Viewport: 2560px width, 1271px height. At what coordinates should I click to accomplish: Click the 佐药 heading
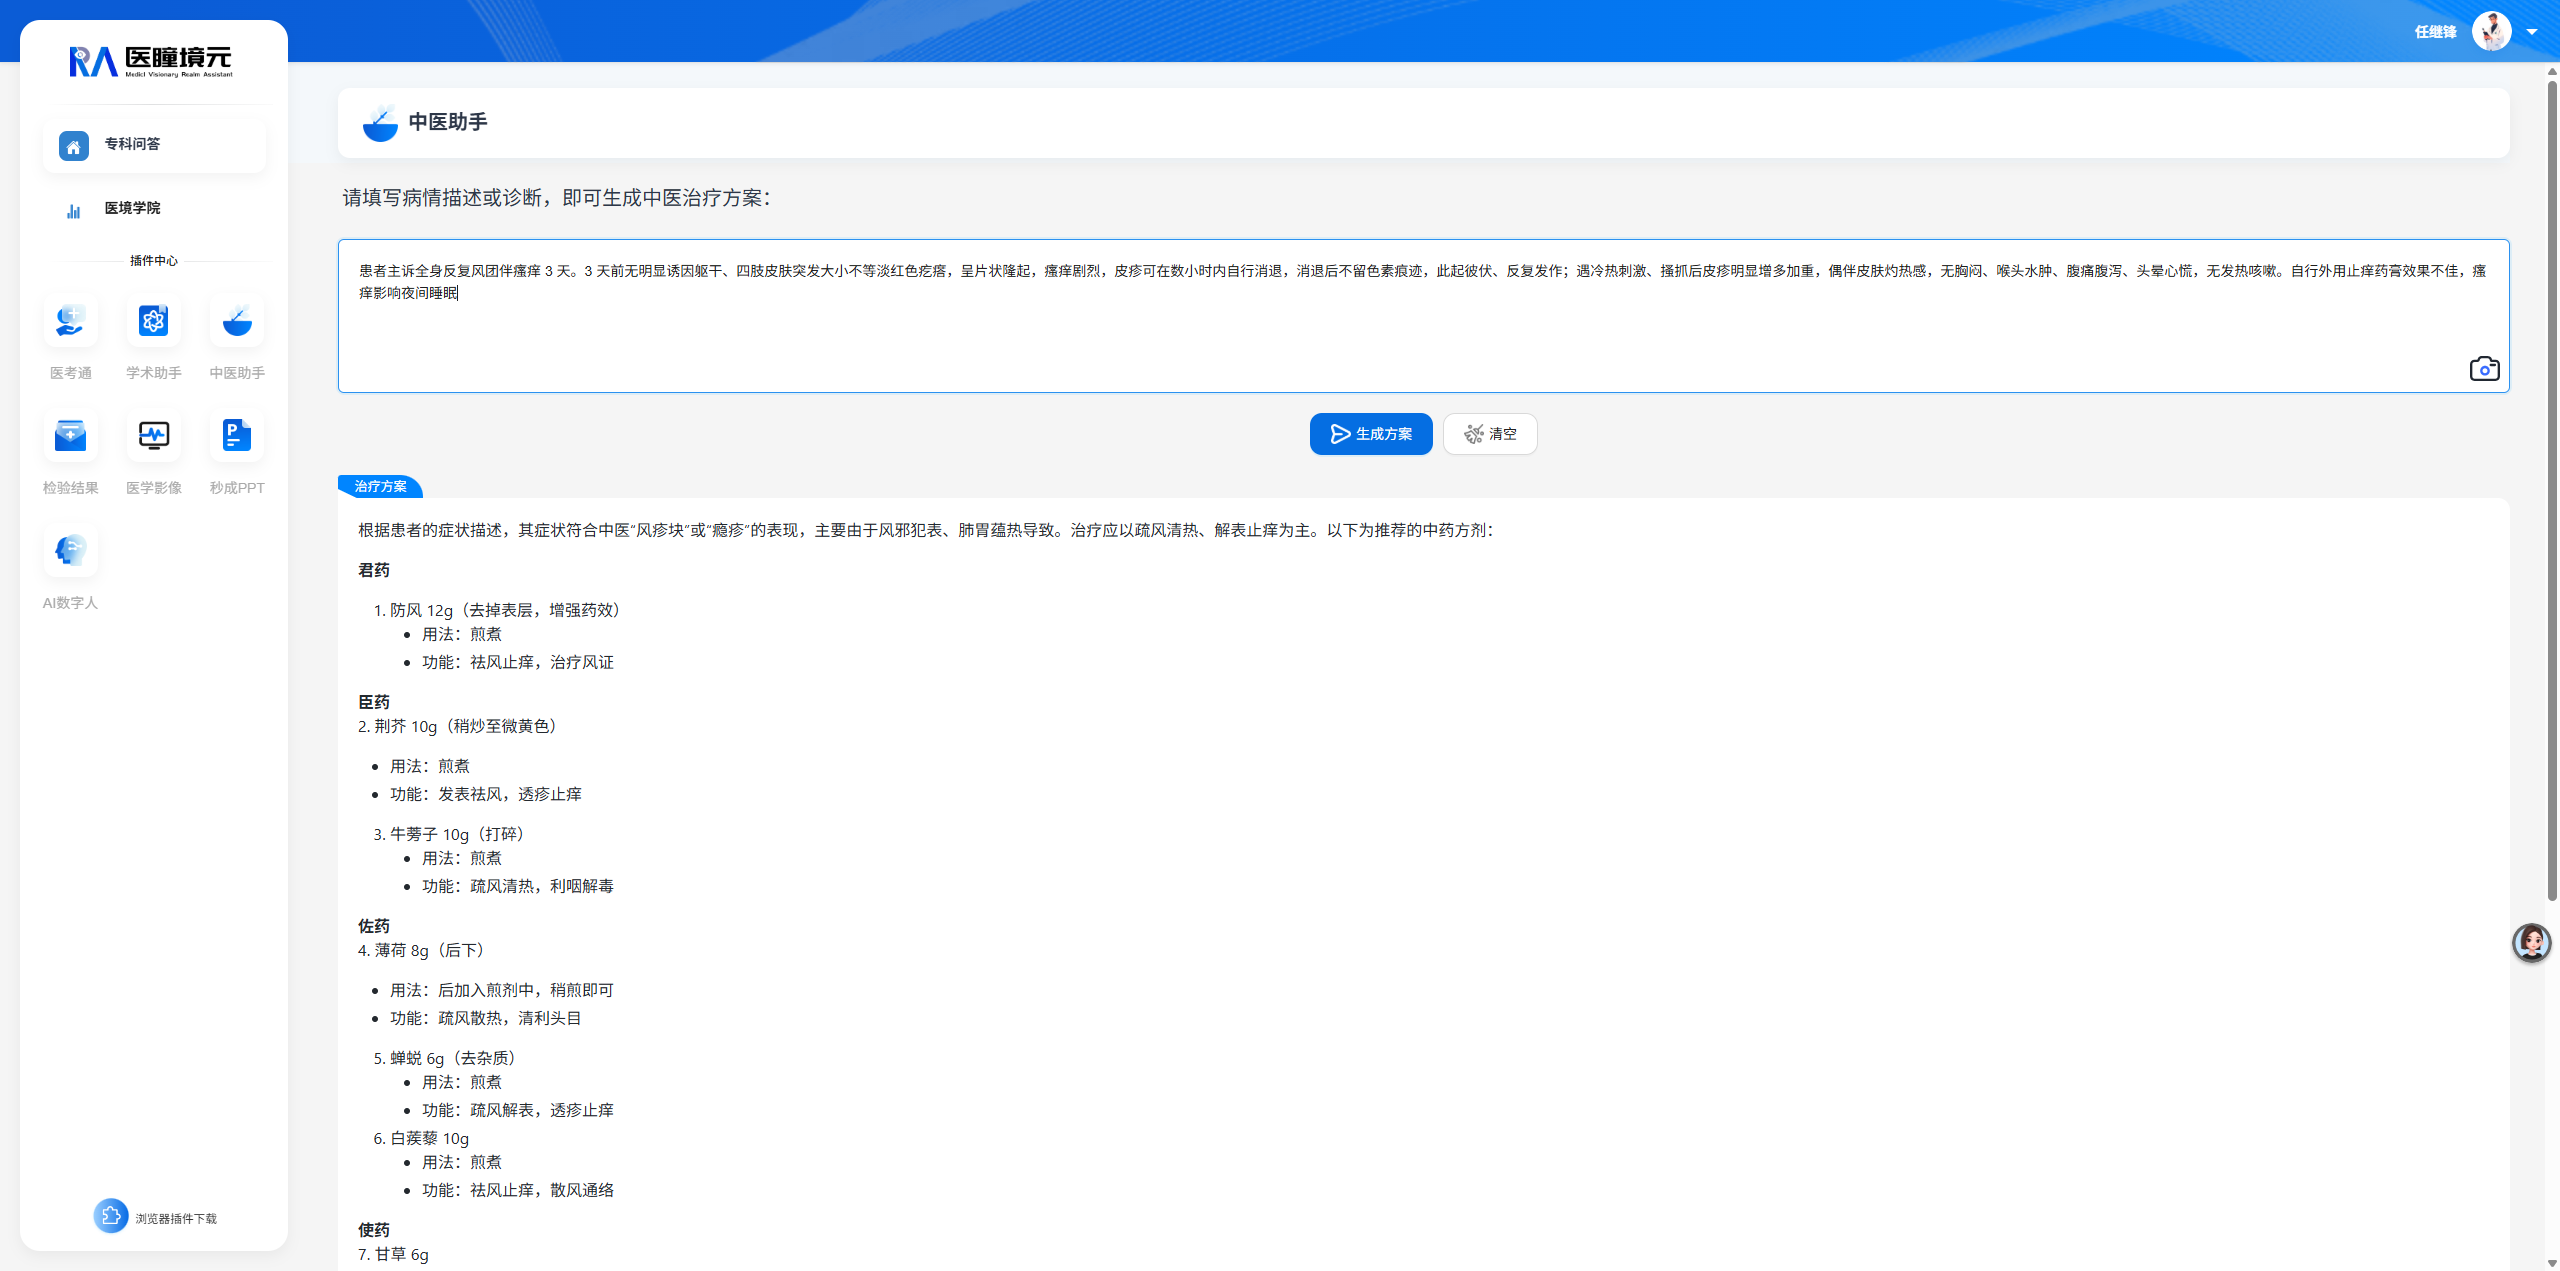[374, 926]
